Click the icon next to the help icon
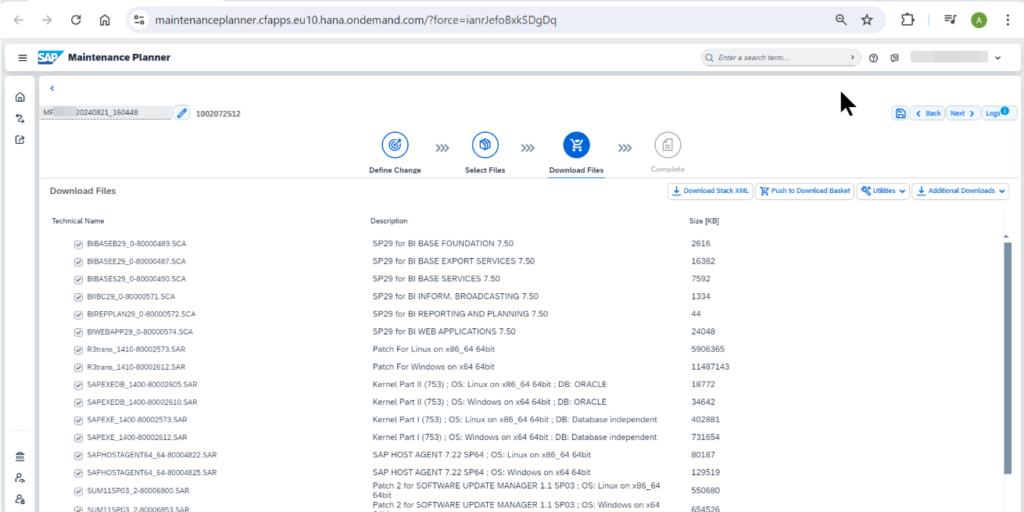The width and height of the screenshot is (1024, 512). [895, 58]
